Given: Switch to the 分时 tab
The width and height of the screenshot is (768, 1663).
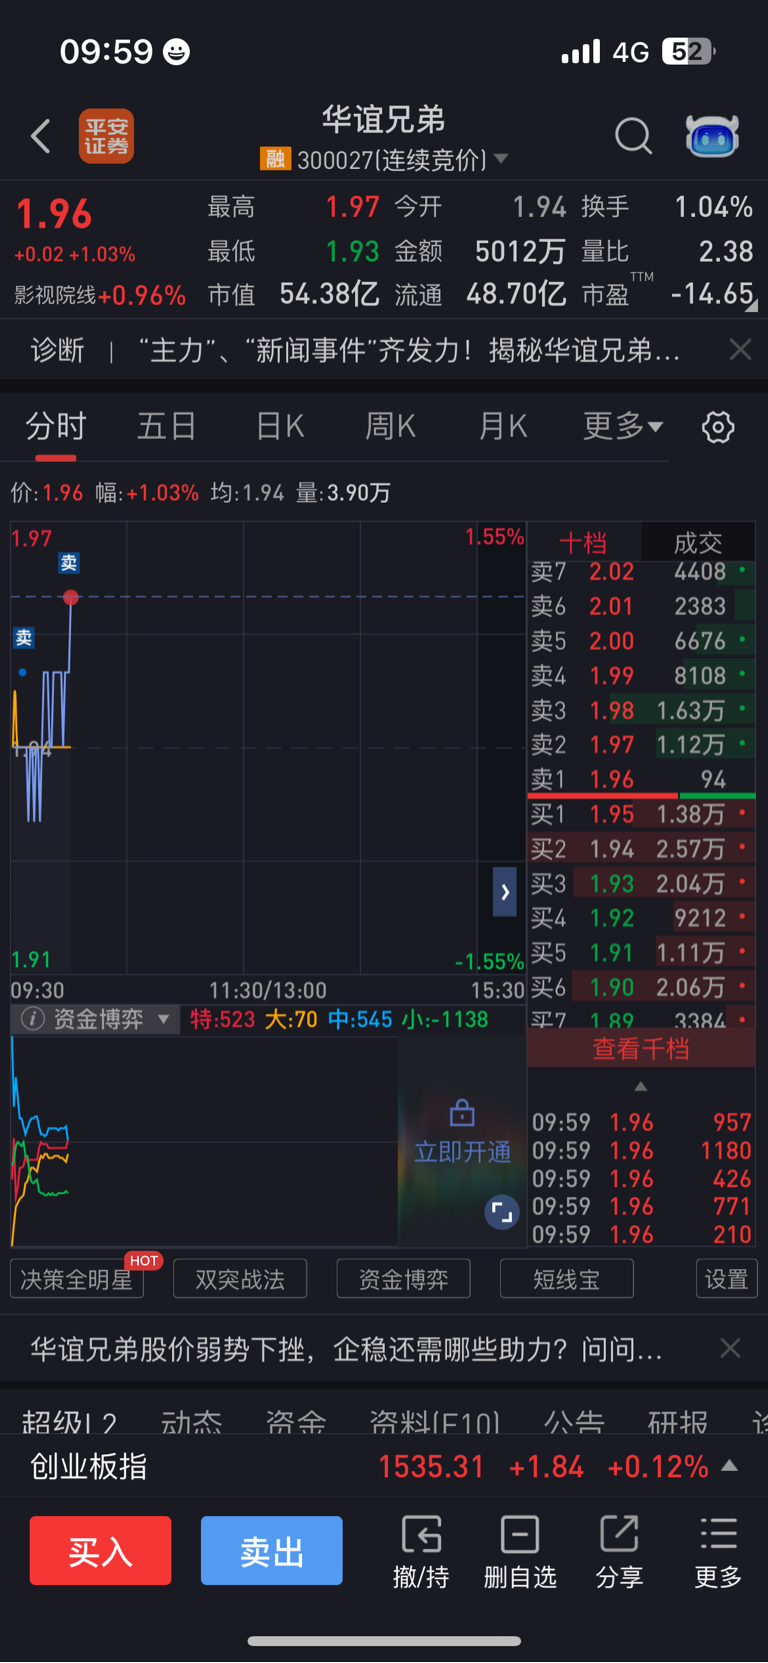Looking at the screenshot, I should 56,427.
